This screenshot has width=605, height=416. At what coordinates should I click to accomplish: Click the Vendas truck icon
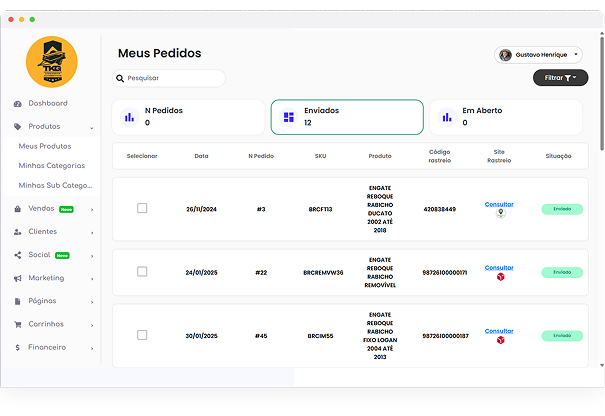[x=18, y=209]
